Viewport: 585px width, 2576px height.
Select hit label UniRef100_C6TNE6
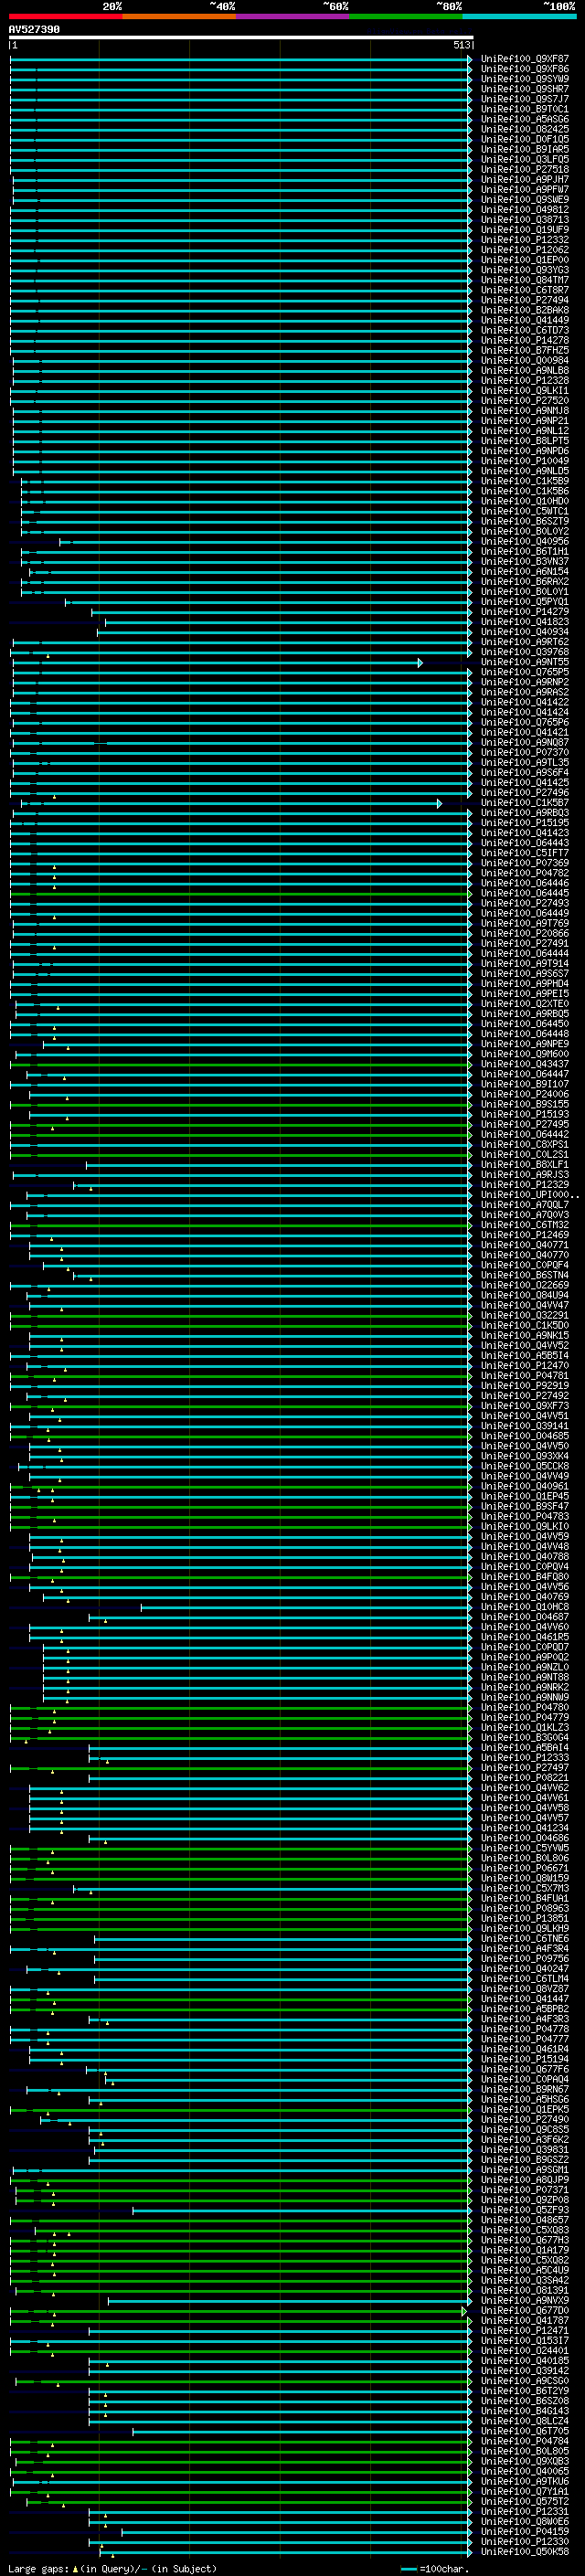(525, 1939)
